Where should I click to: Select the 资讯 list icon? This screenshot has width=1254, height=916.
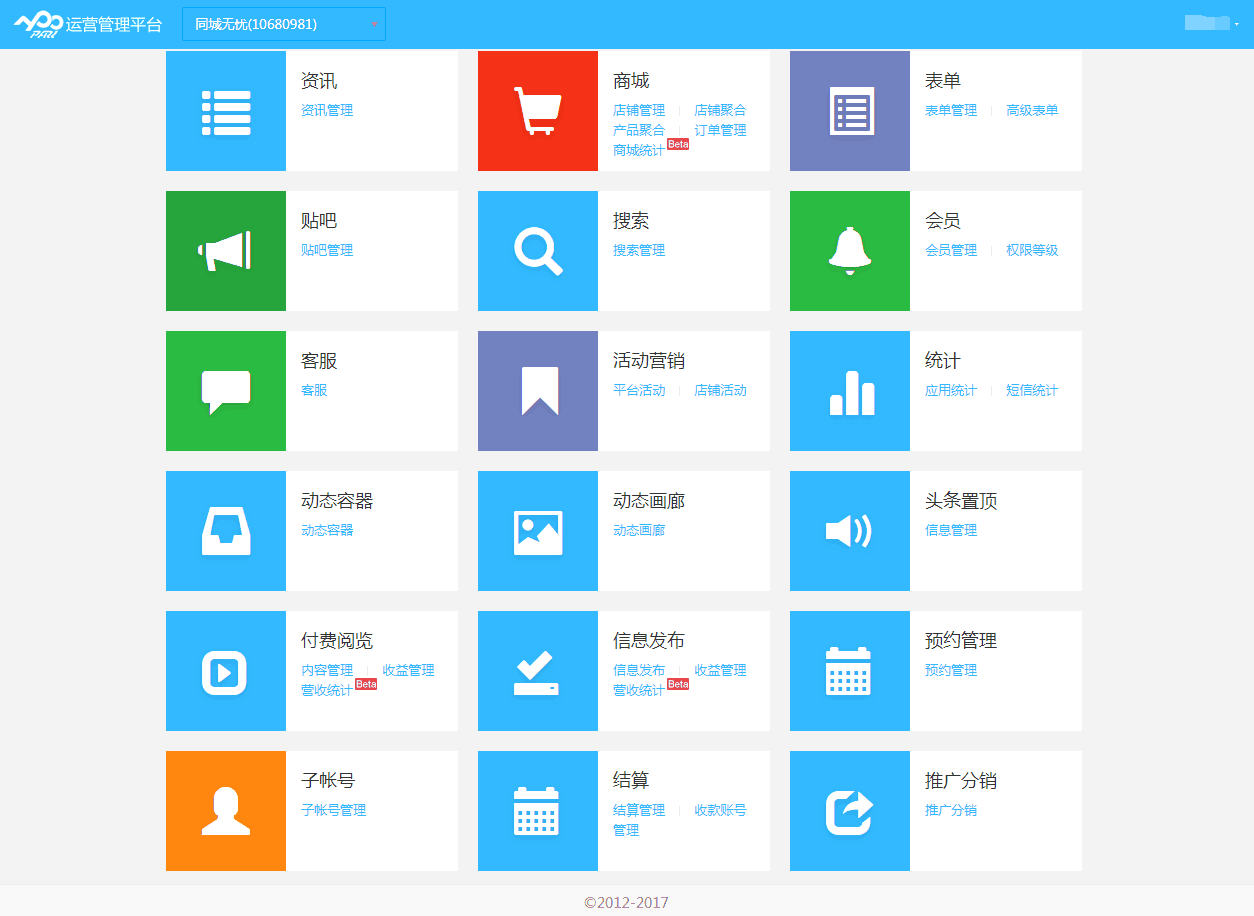(225, 110)
